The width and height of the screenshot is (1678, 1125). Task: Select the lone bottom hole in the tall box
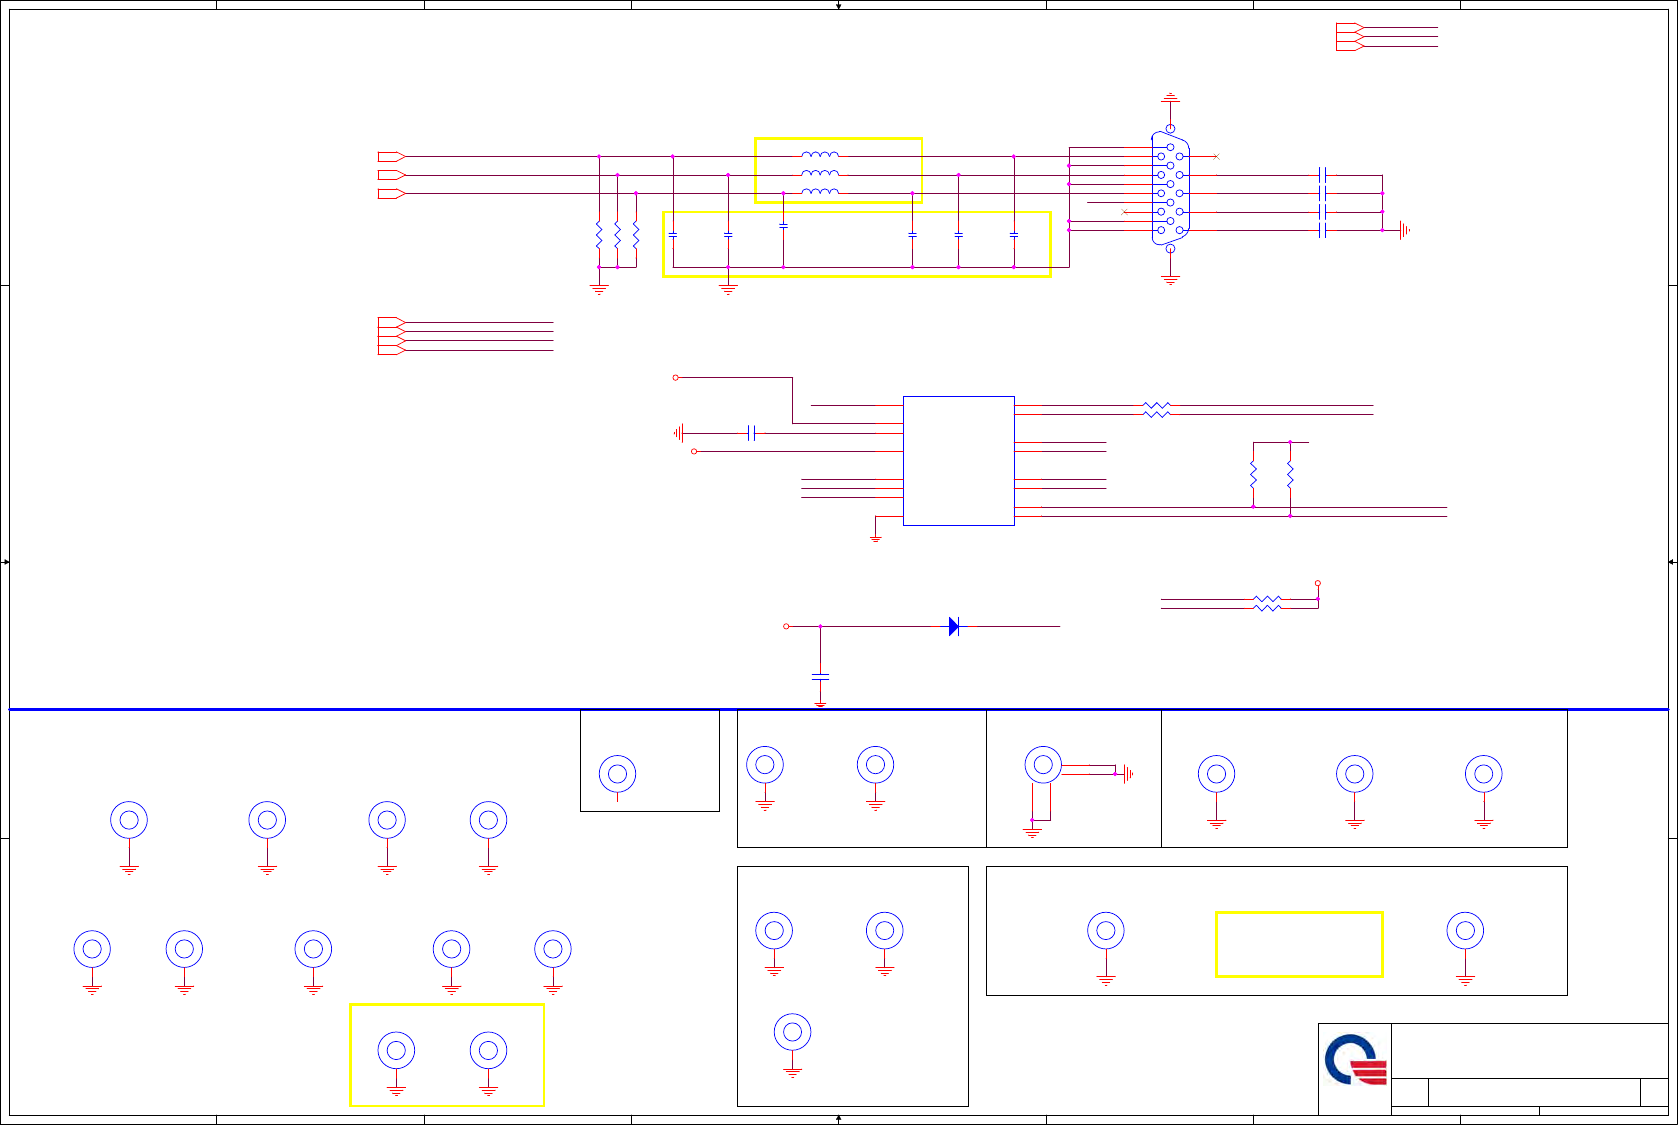[792, 1032]
